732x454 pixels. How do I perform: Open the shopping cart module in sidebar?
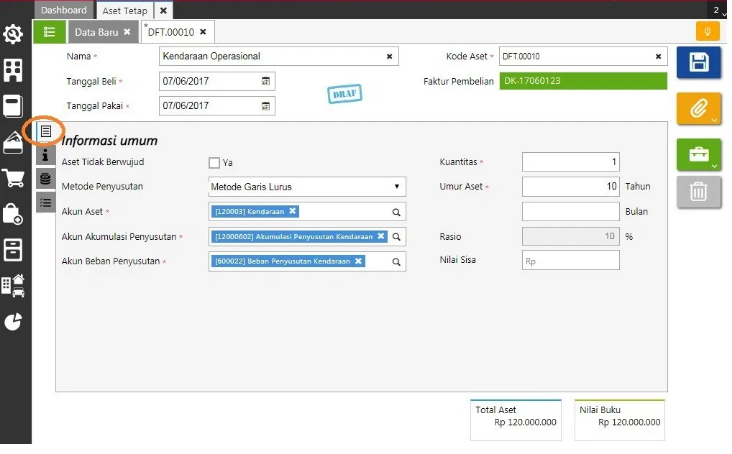click(x=13, y=178)
